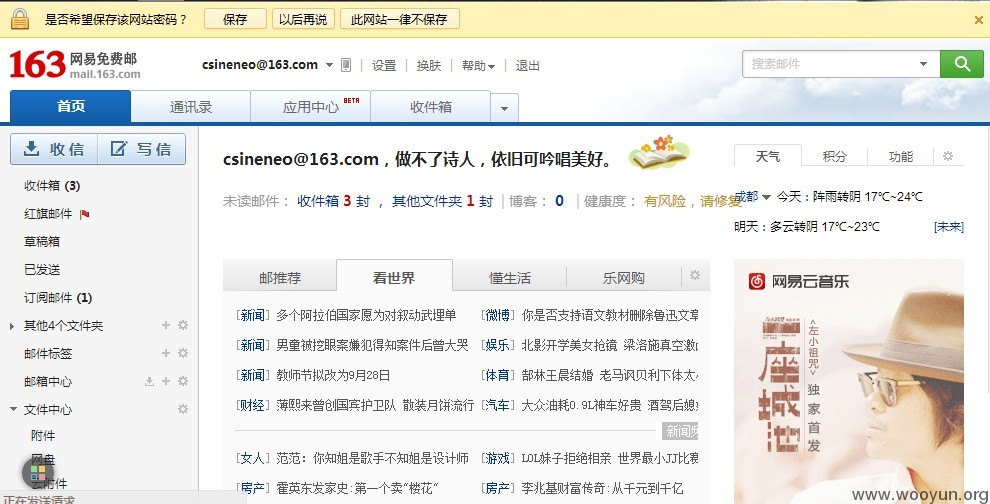990x504 pixels.
Task: Open the 设置 link
Action: coord(384,66)
